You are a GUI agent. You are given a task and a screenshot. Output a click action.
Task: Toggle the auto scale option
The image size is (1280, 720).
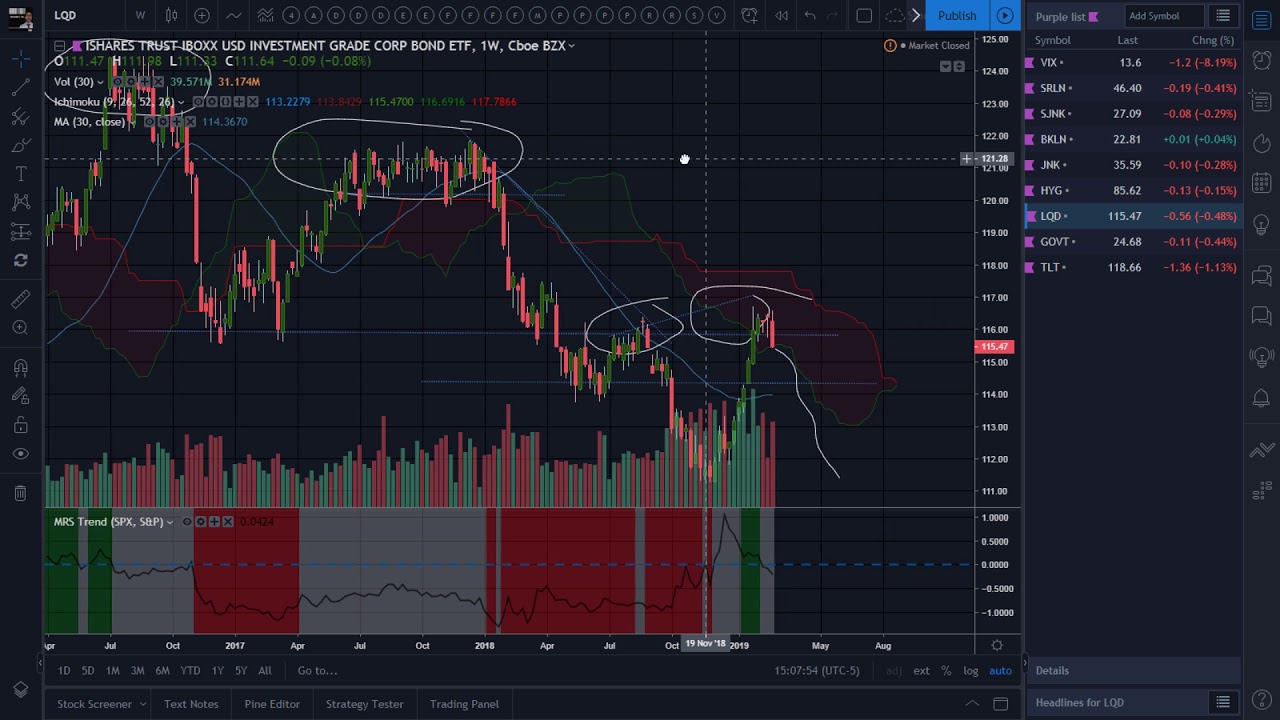click(x=1000, y=671)
